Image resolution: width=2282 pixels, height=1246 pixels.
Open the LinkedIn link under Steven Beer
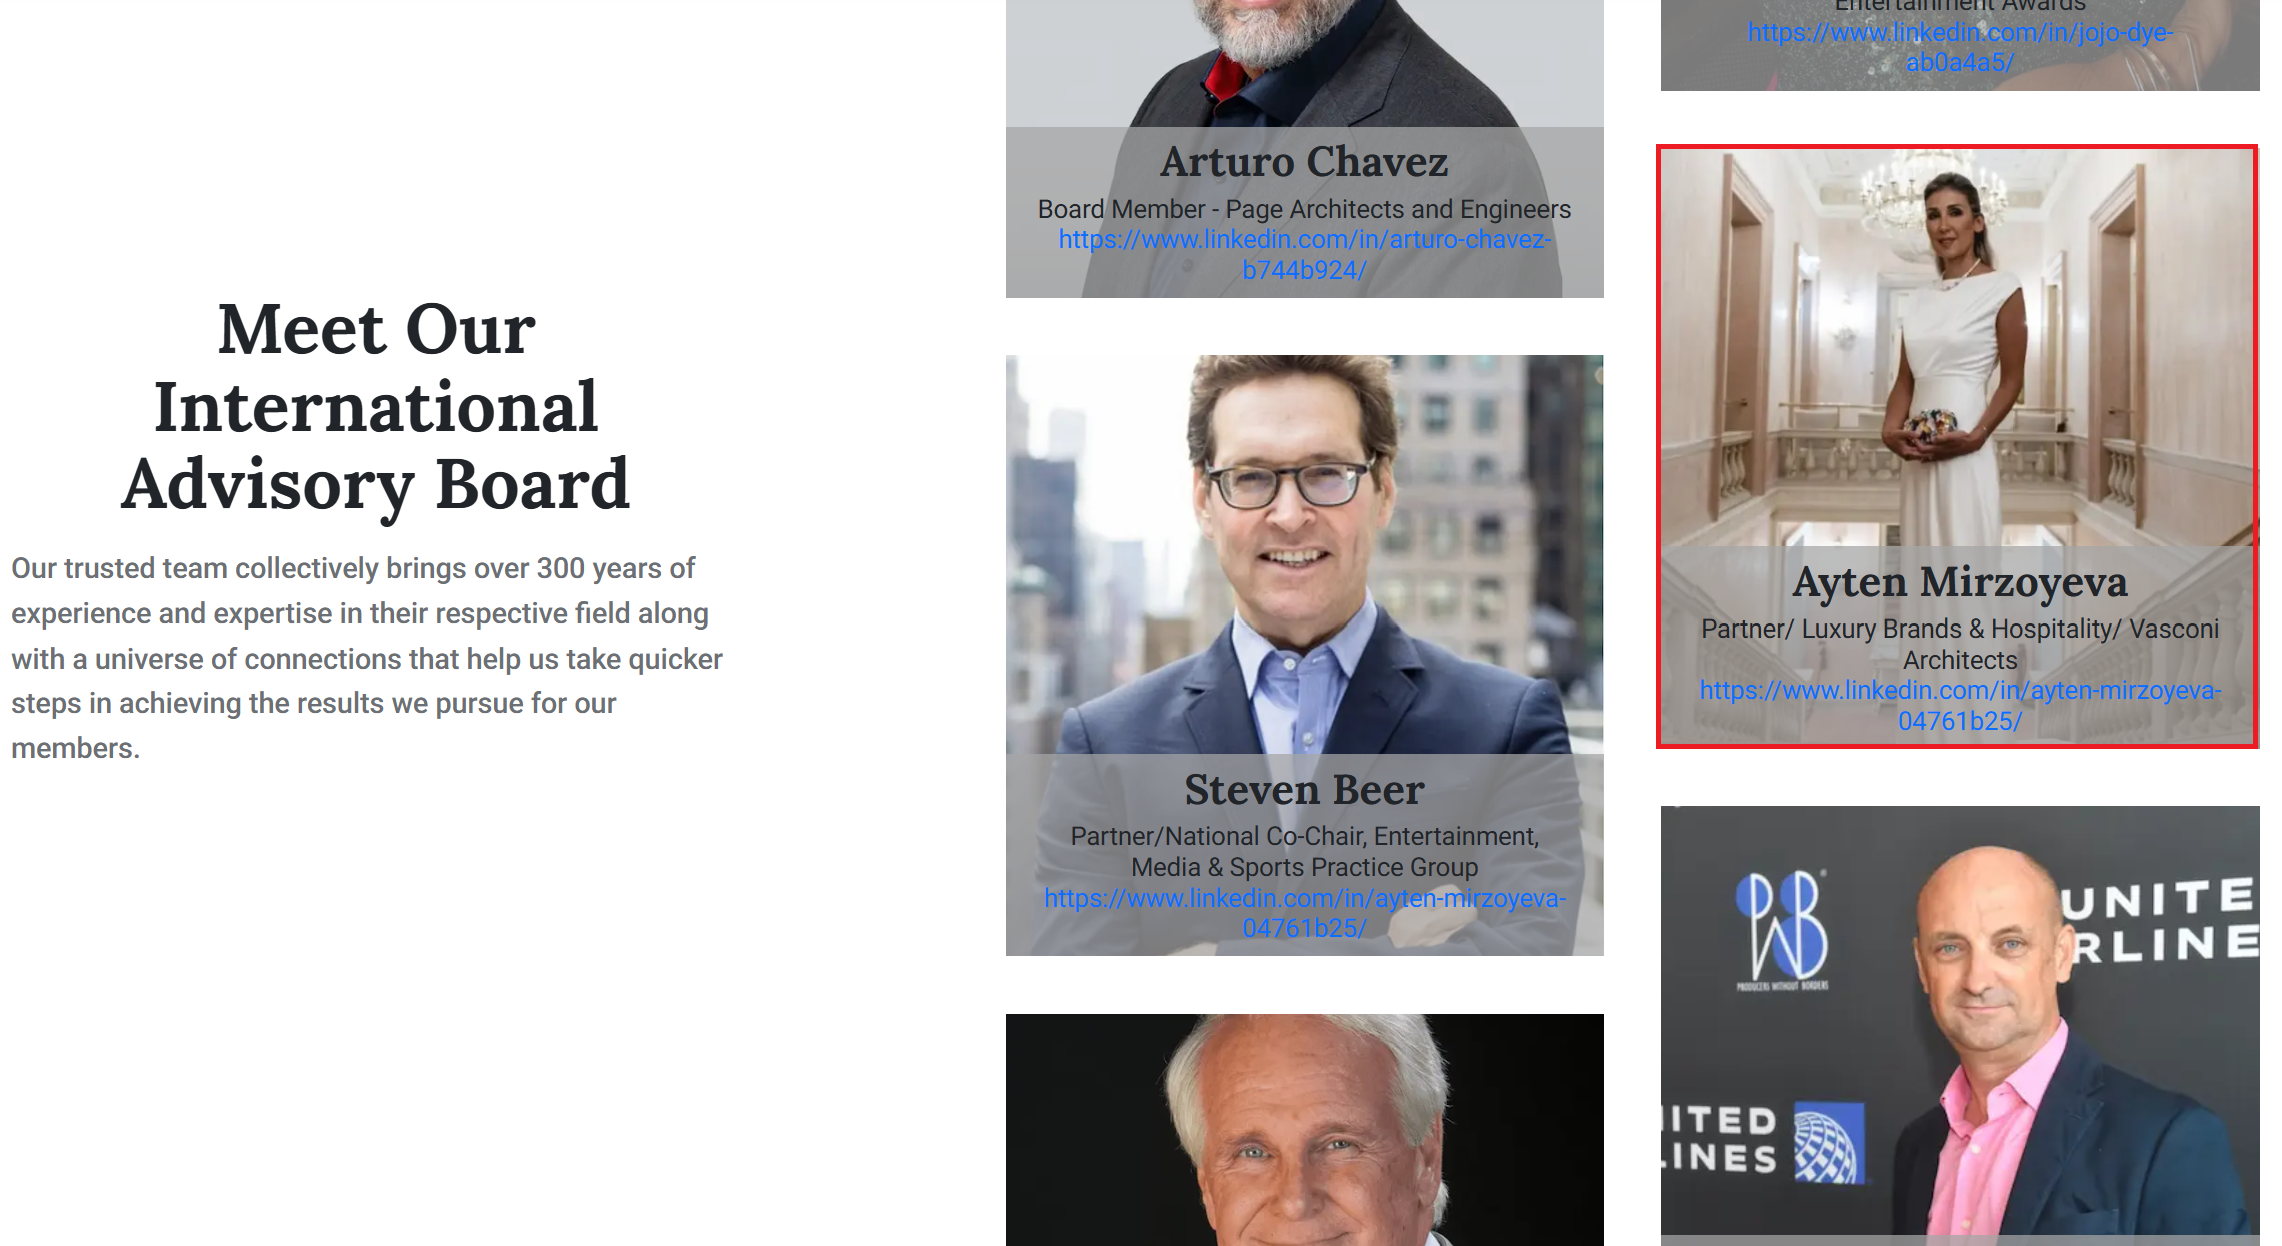(x=1304, y=913)
